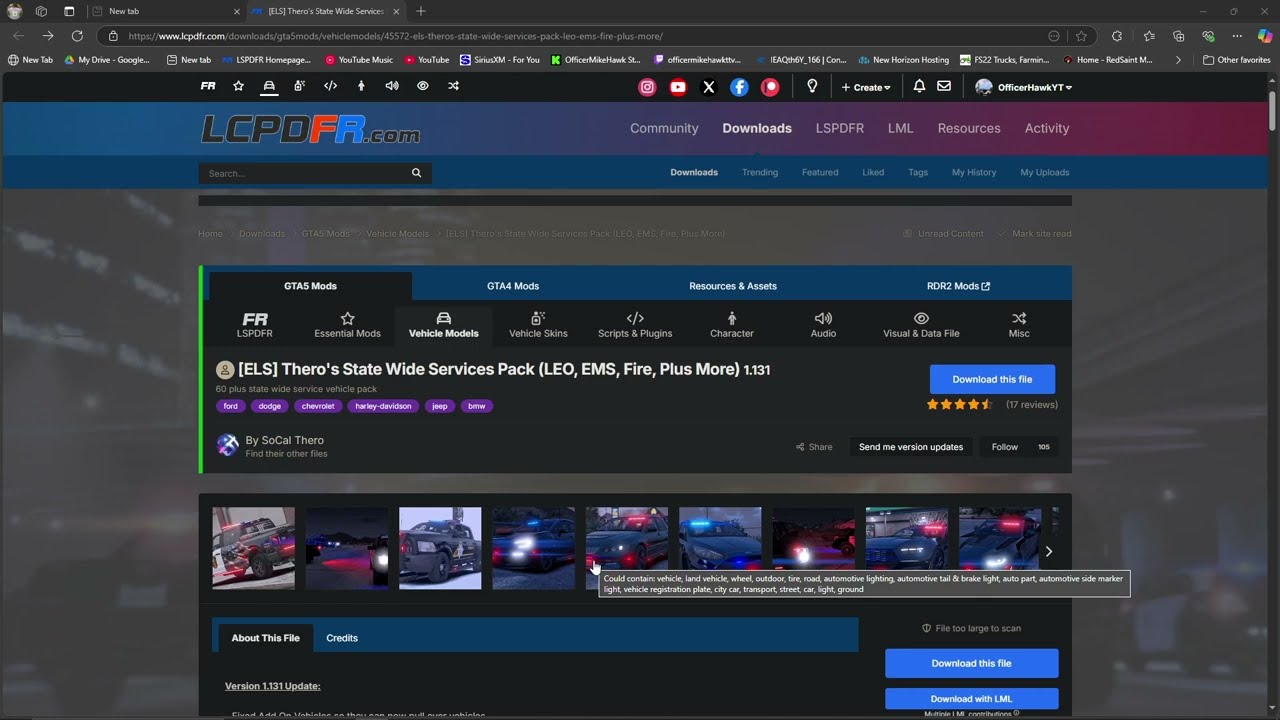Expand the Create dropdown menu

click(x=866, y=87)
